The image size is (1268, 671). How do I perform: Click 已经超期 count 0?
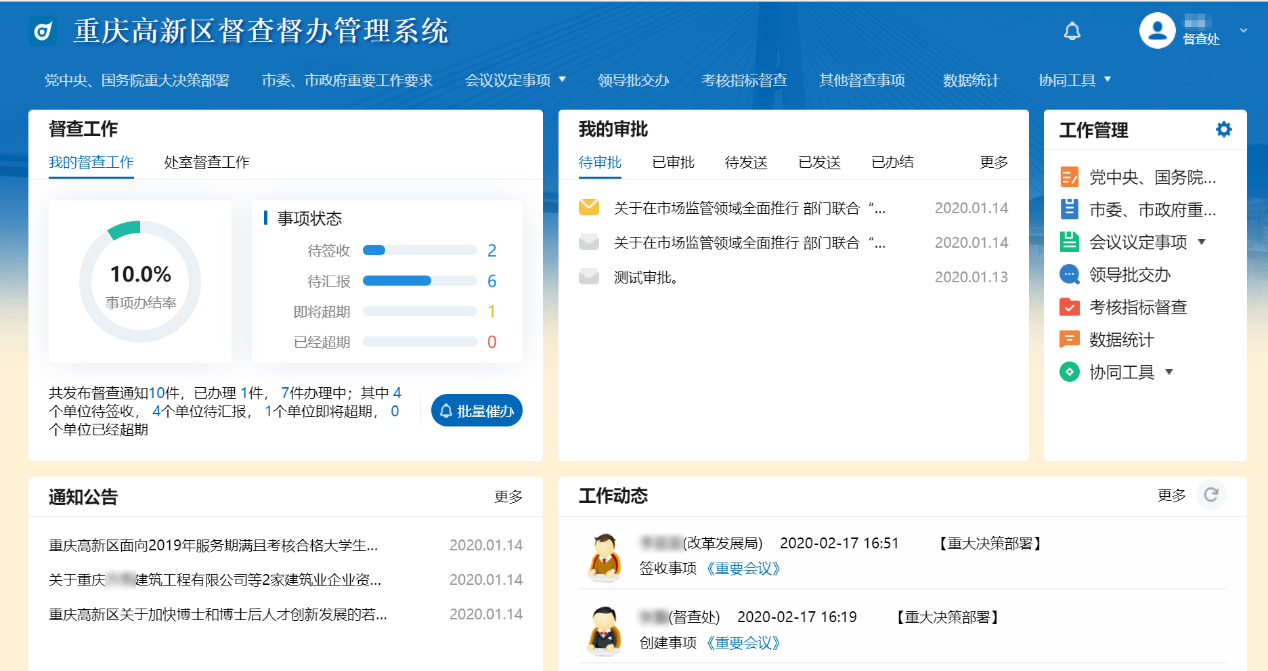tap(492, 342)
